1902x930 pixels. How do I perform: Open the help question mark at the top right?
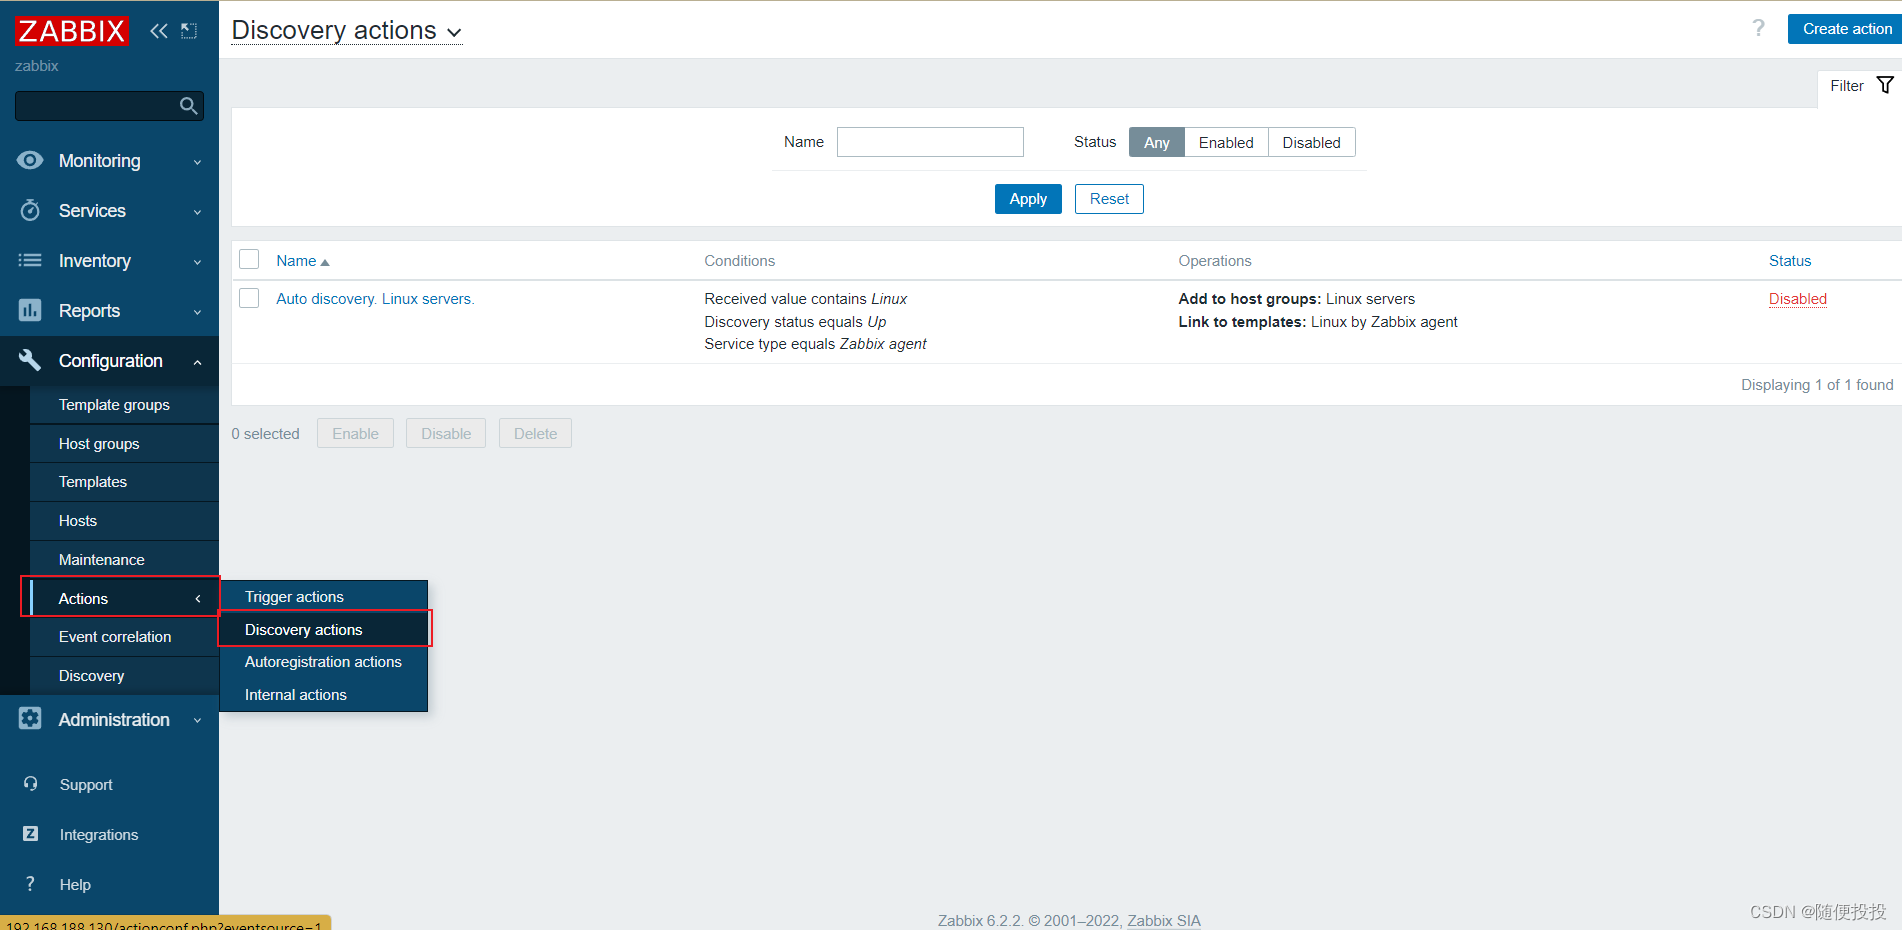[1758, 28]
